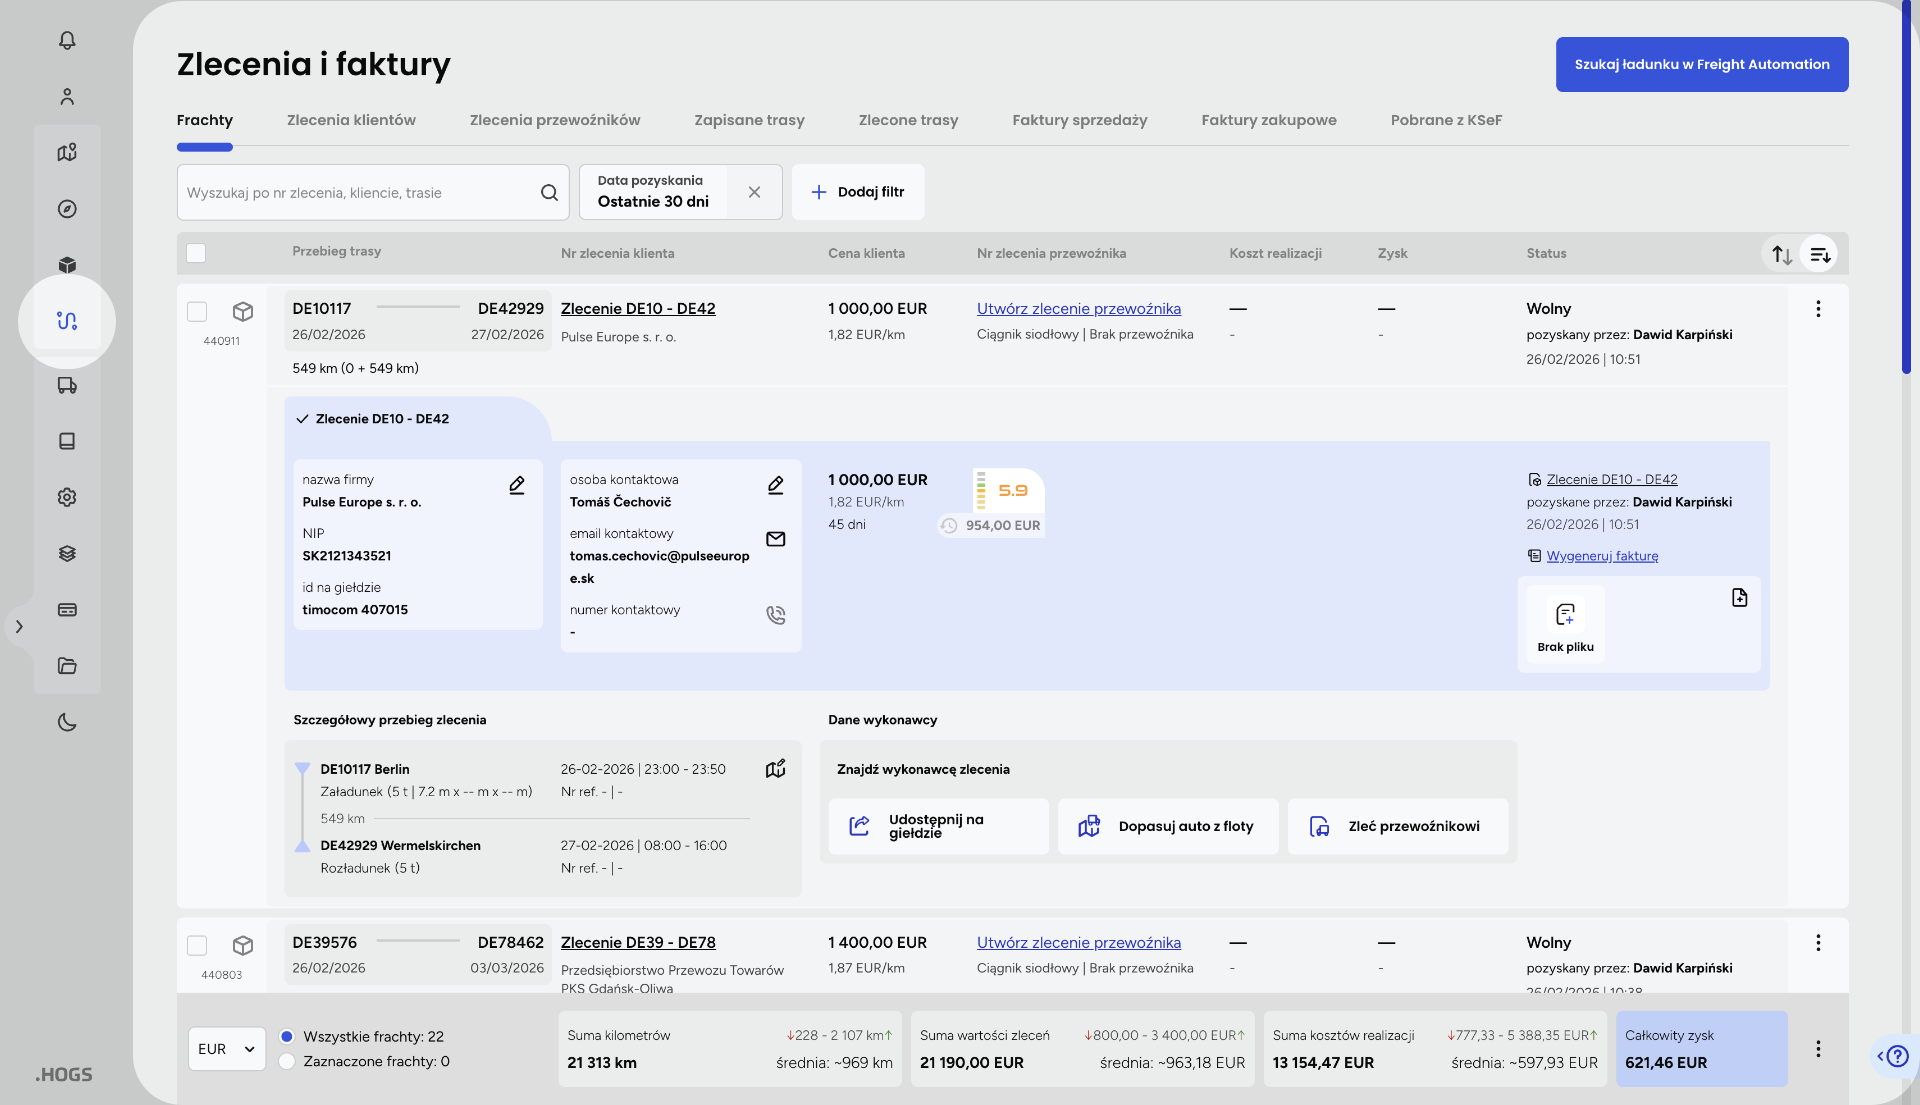Open the EUR currency dropdown
The image size is (1920, 1105).
(226, 1049)
